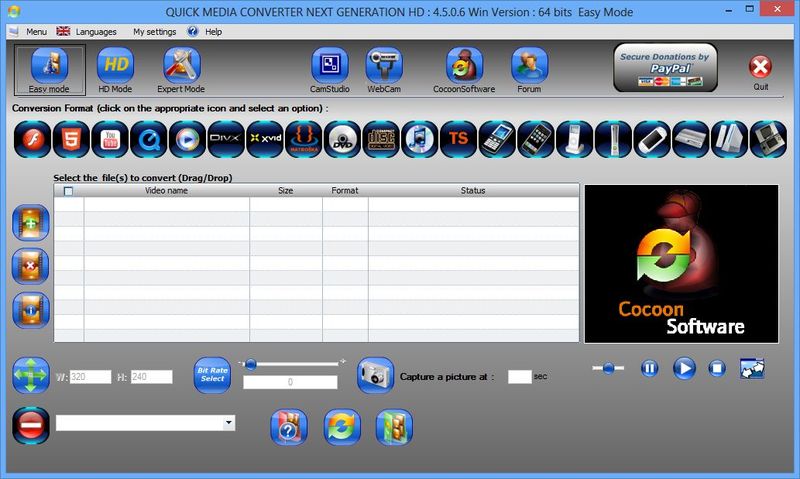Quit the application with the red X
This screenshot has height=479, width=800.
pos(760,67)
